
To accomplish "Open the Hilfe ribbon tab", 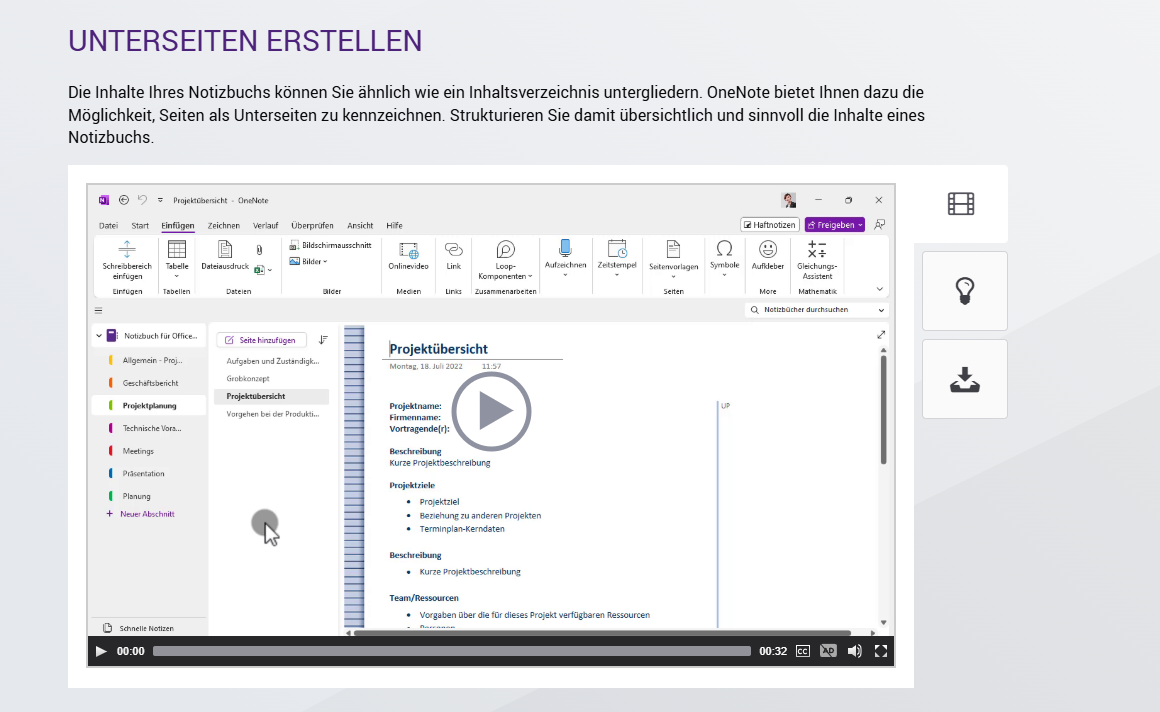I will [x=394, y=226].
